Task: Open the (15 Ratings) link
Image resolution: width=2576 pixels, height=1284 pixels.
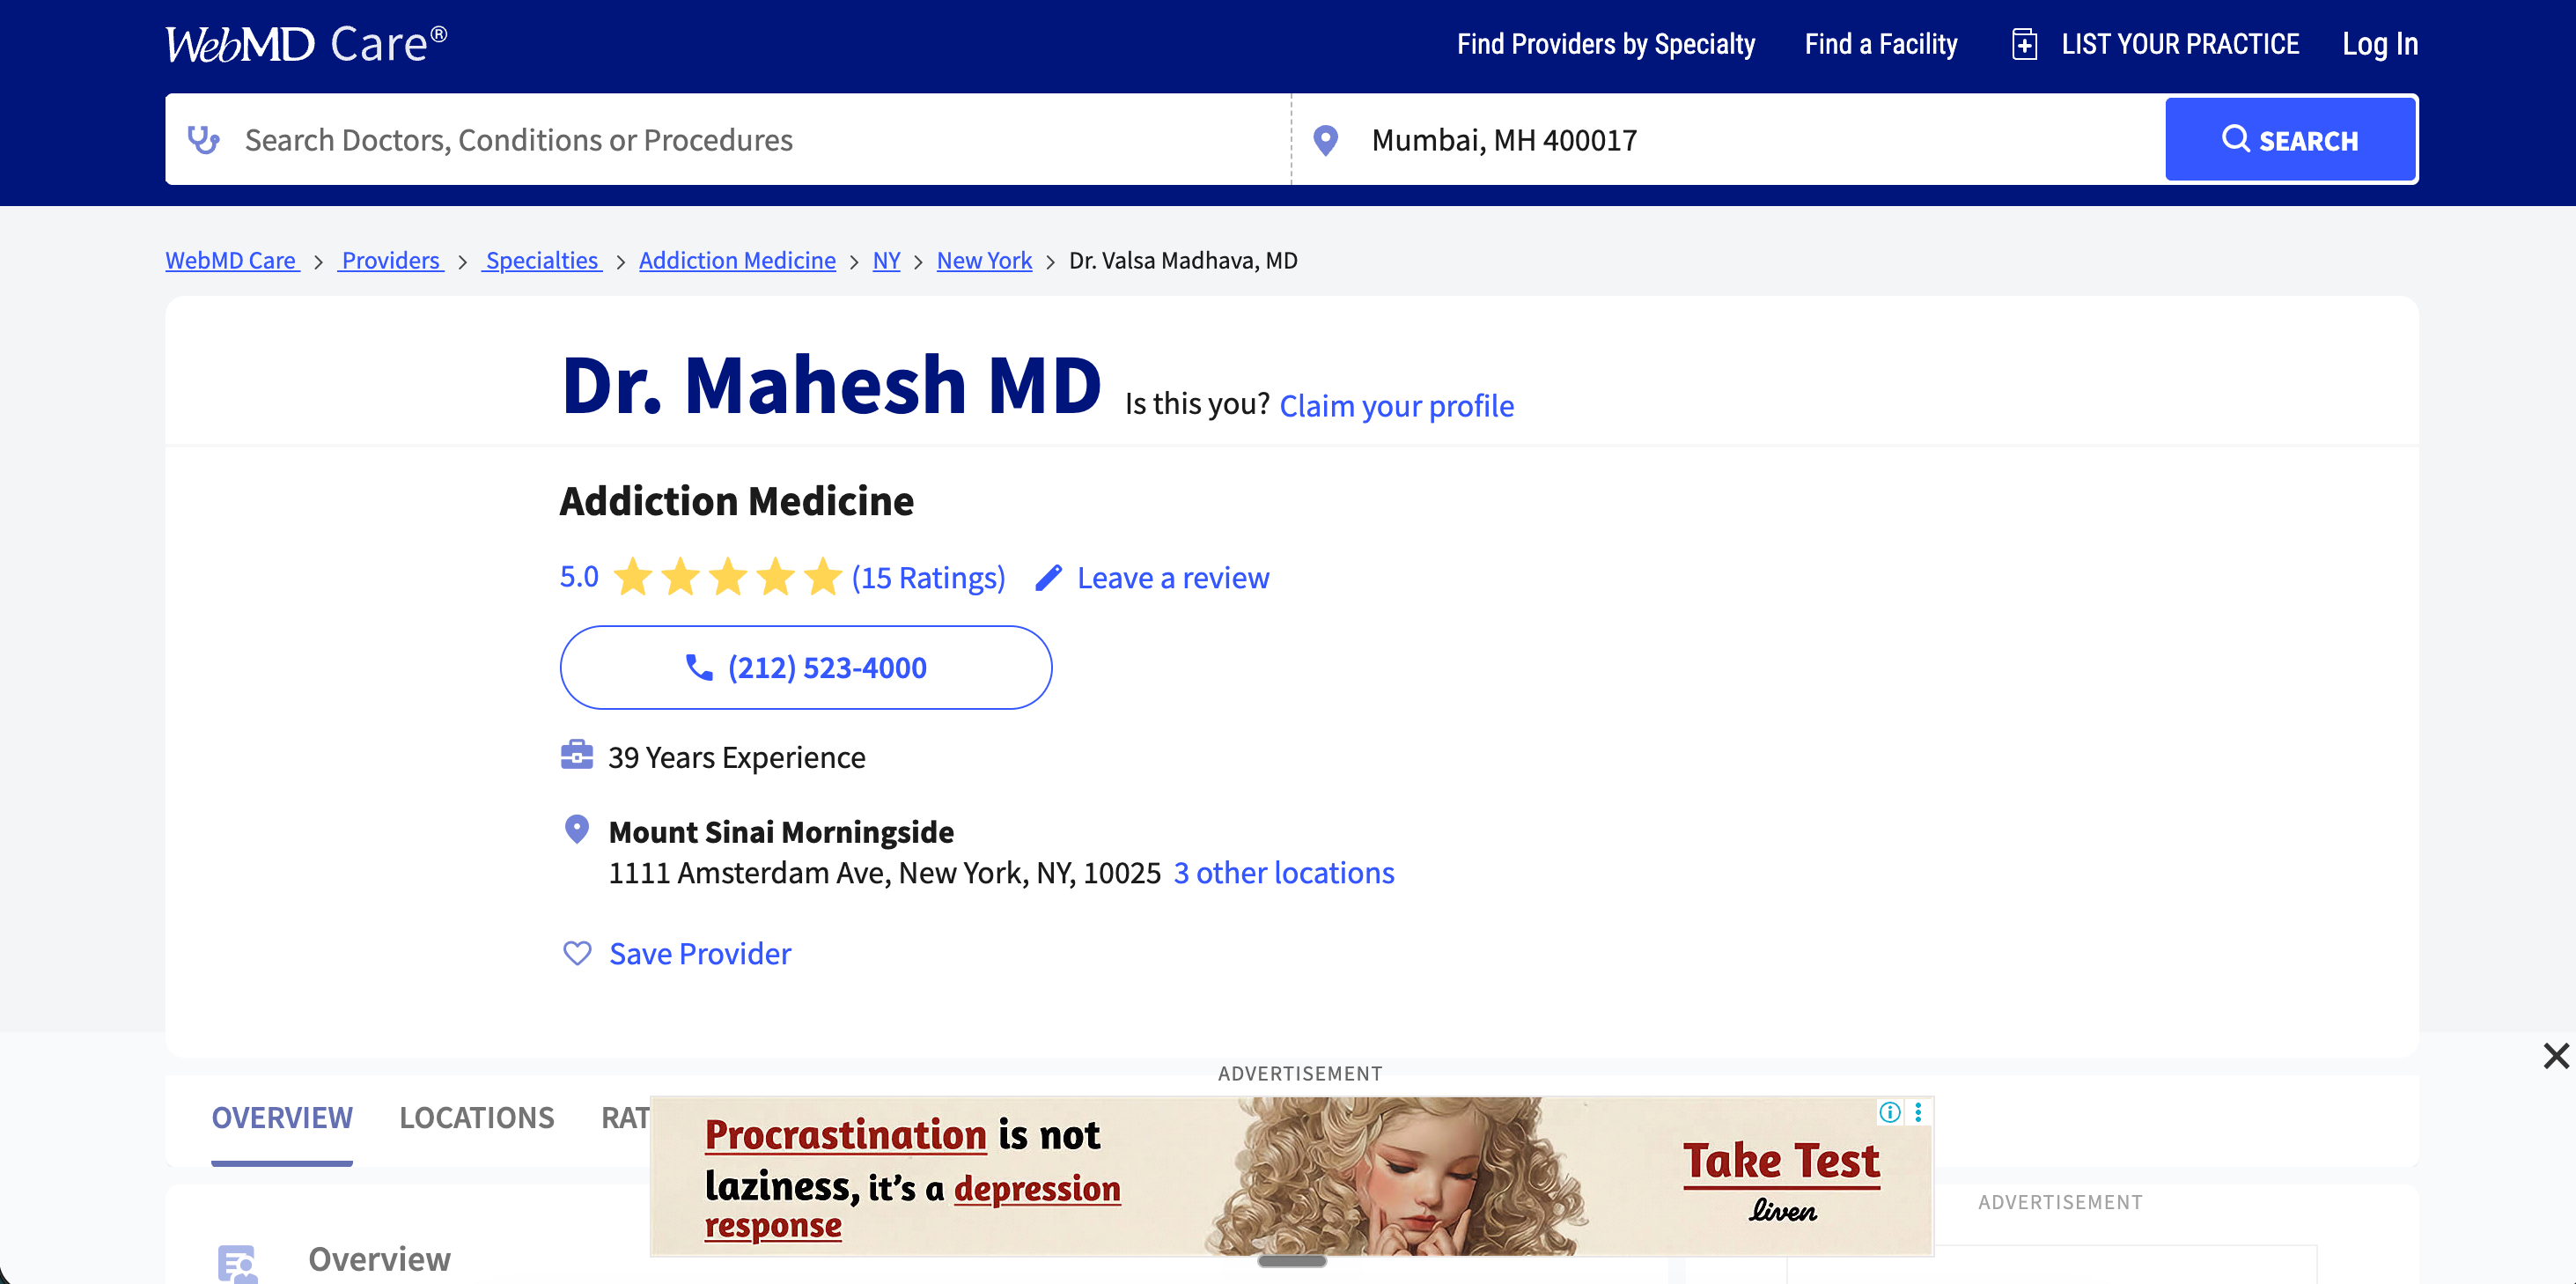Action: tap(928, 578)
